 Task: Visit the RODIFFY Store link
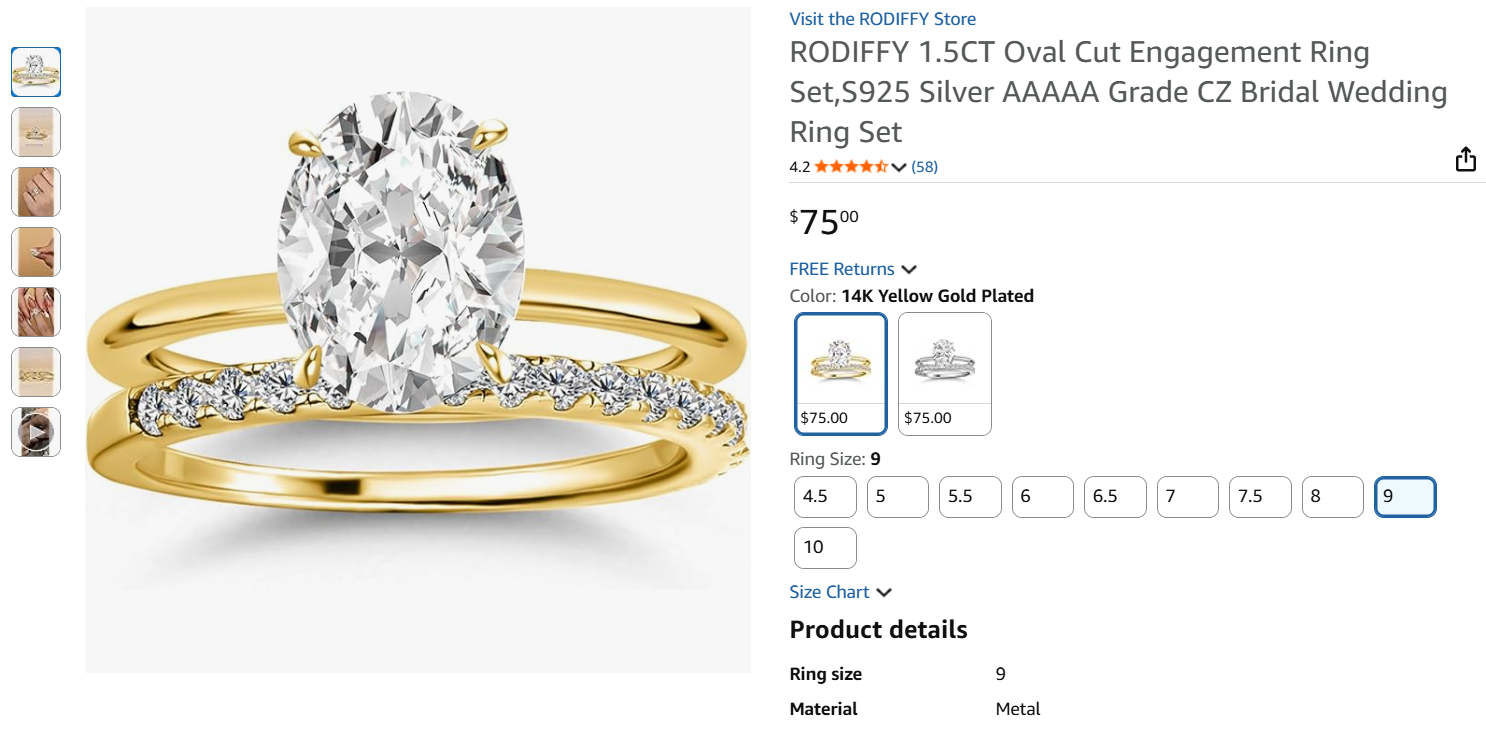[882, 19]
